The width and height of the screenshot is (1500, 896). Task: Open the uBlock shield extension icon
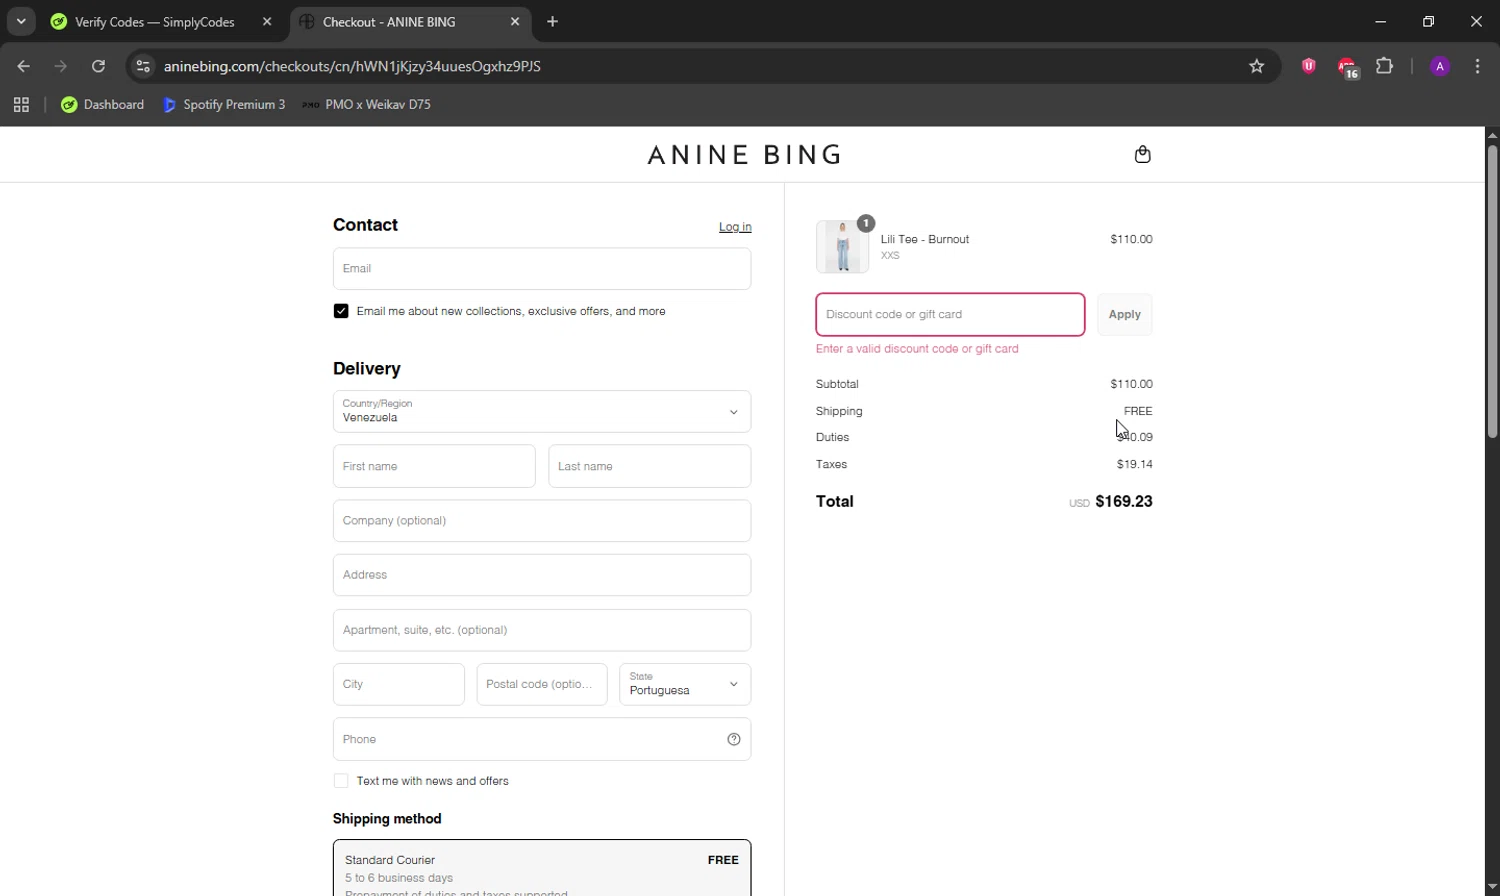tap(1308, 66)
